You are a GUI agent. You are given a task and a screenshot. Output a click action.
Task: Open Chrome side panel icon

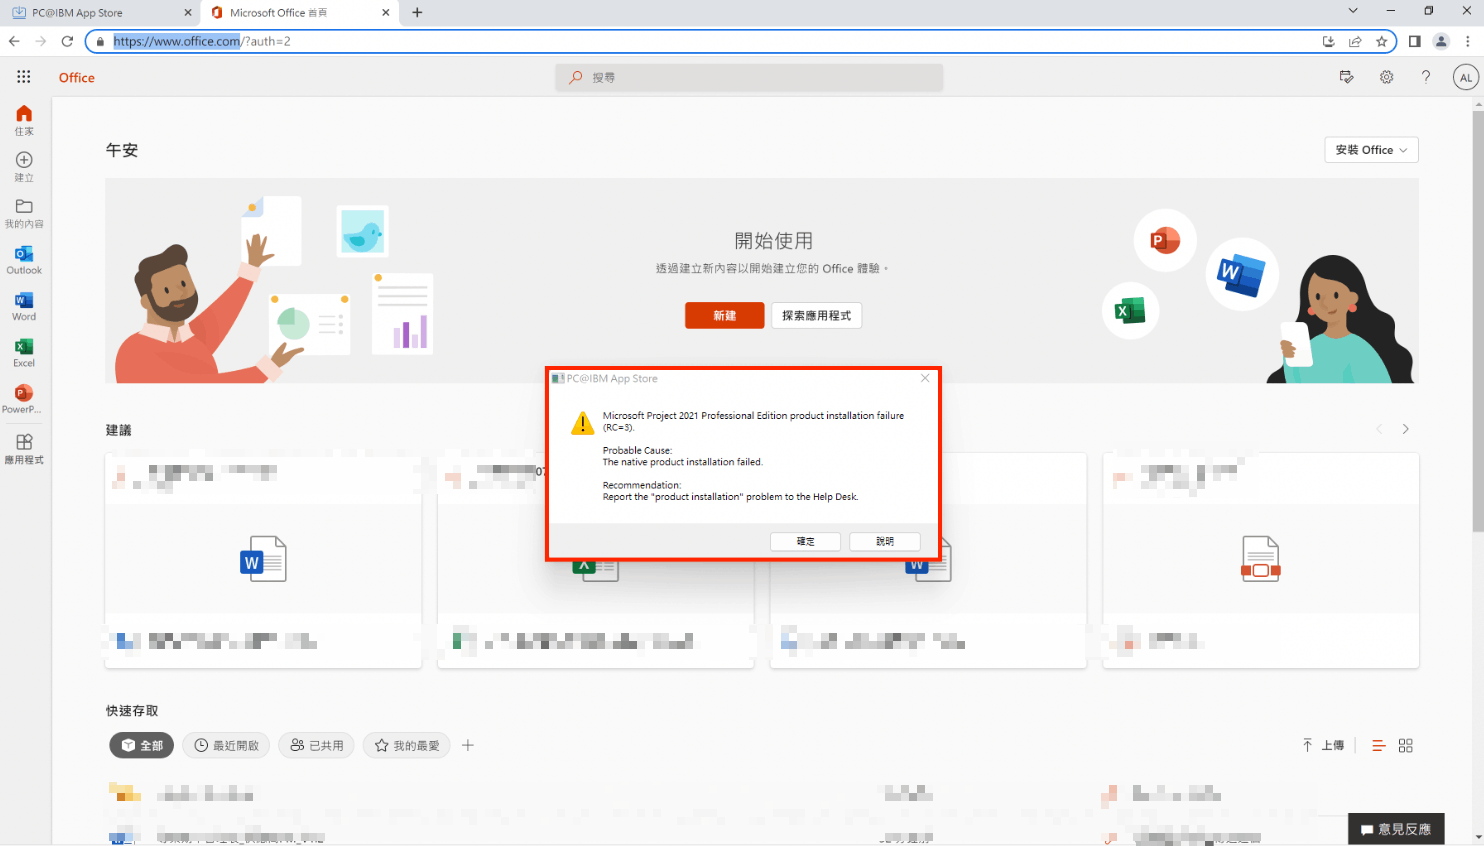click(1414, 41)
